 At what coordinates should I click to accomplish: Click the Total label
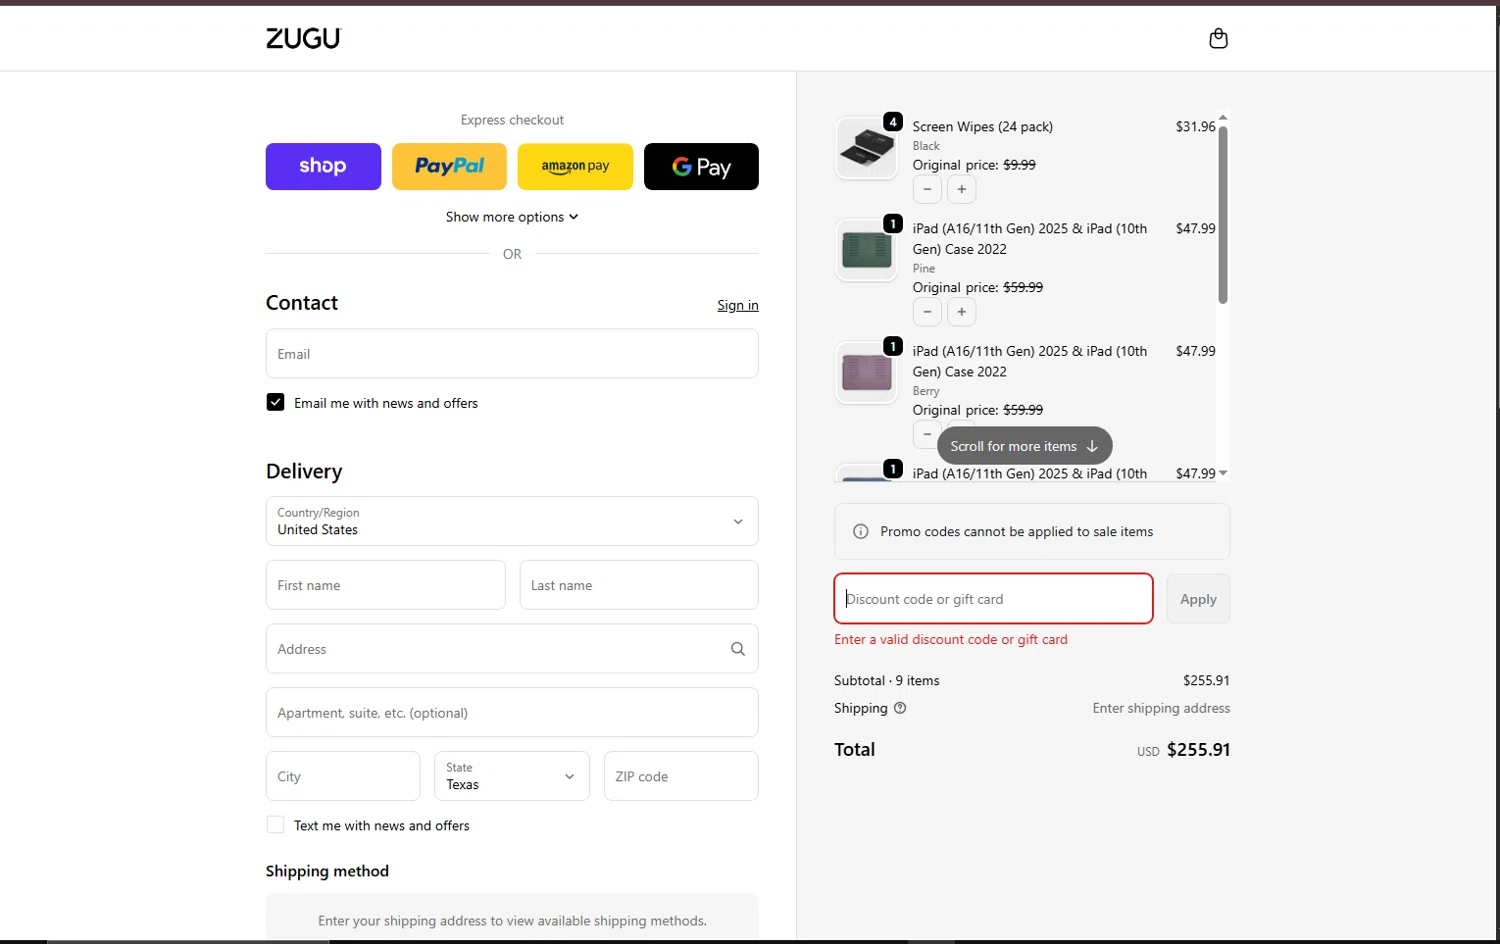(x=855, y=749)
